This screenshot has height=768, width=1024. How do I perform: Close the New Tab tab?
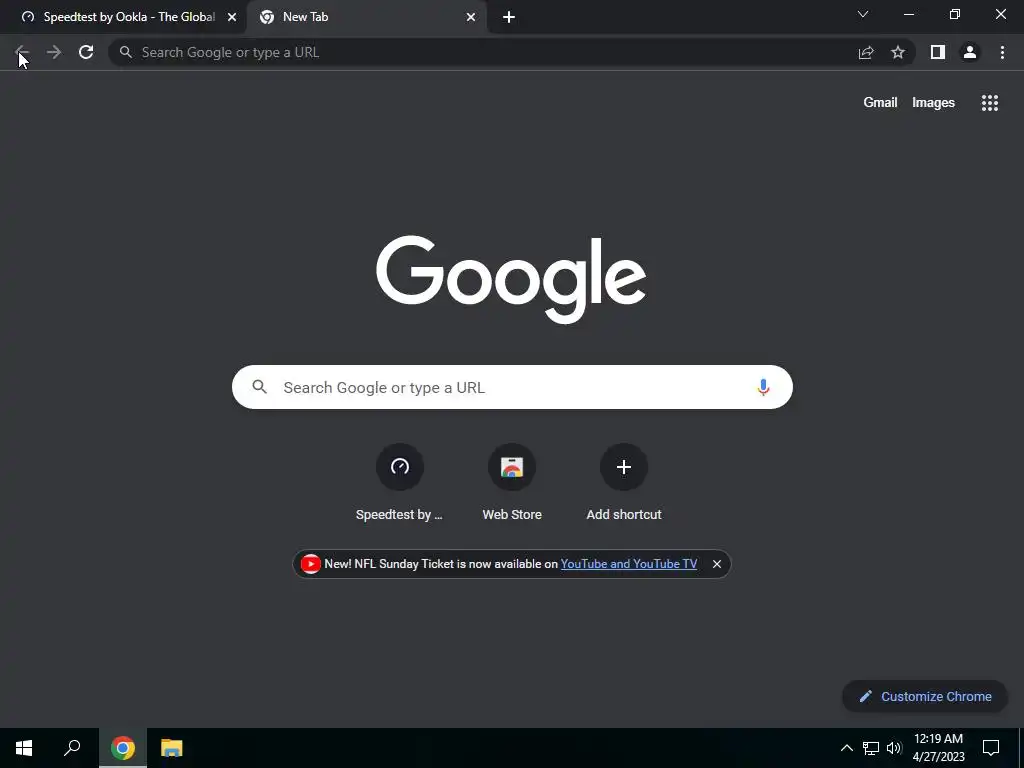click(x=471, y=17)
